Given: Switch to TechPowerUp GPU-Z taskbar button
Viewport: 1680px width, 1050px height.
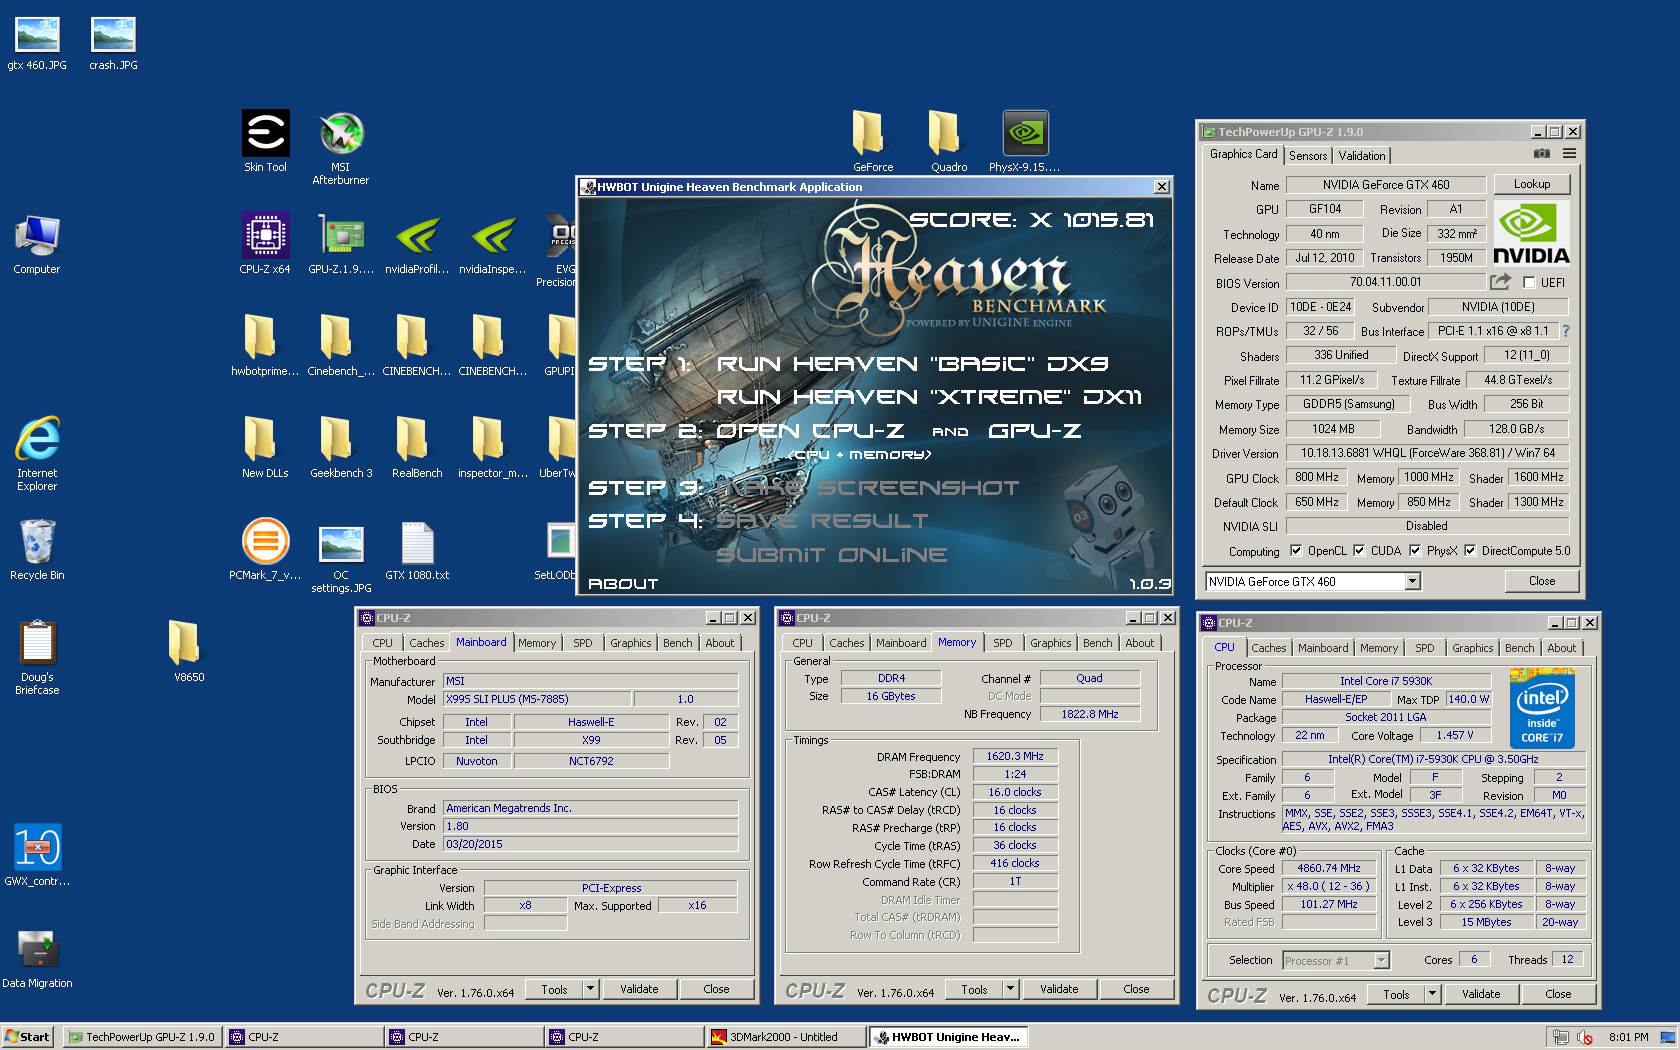Looking at the screenshot, I should 142,1037.
